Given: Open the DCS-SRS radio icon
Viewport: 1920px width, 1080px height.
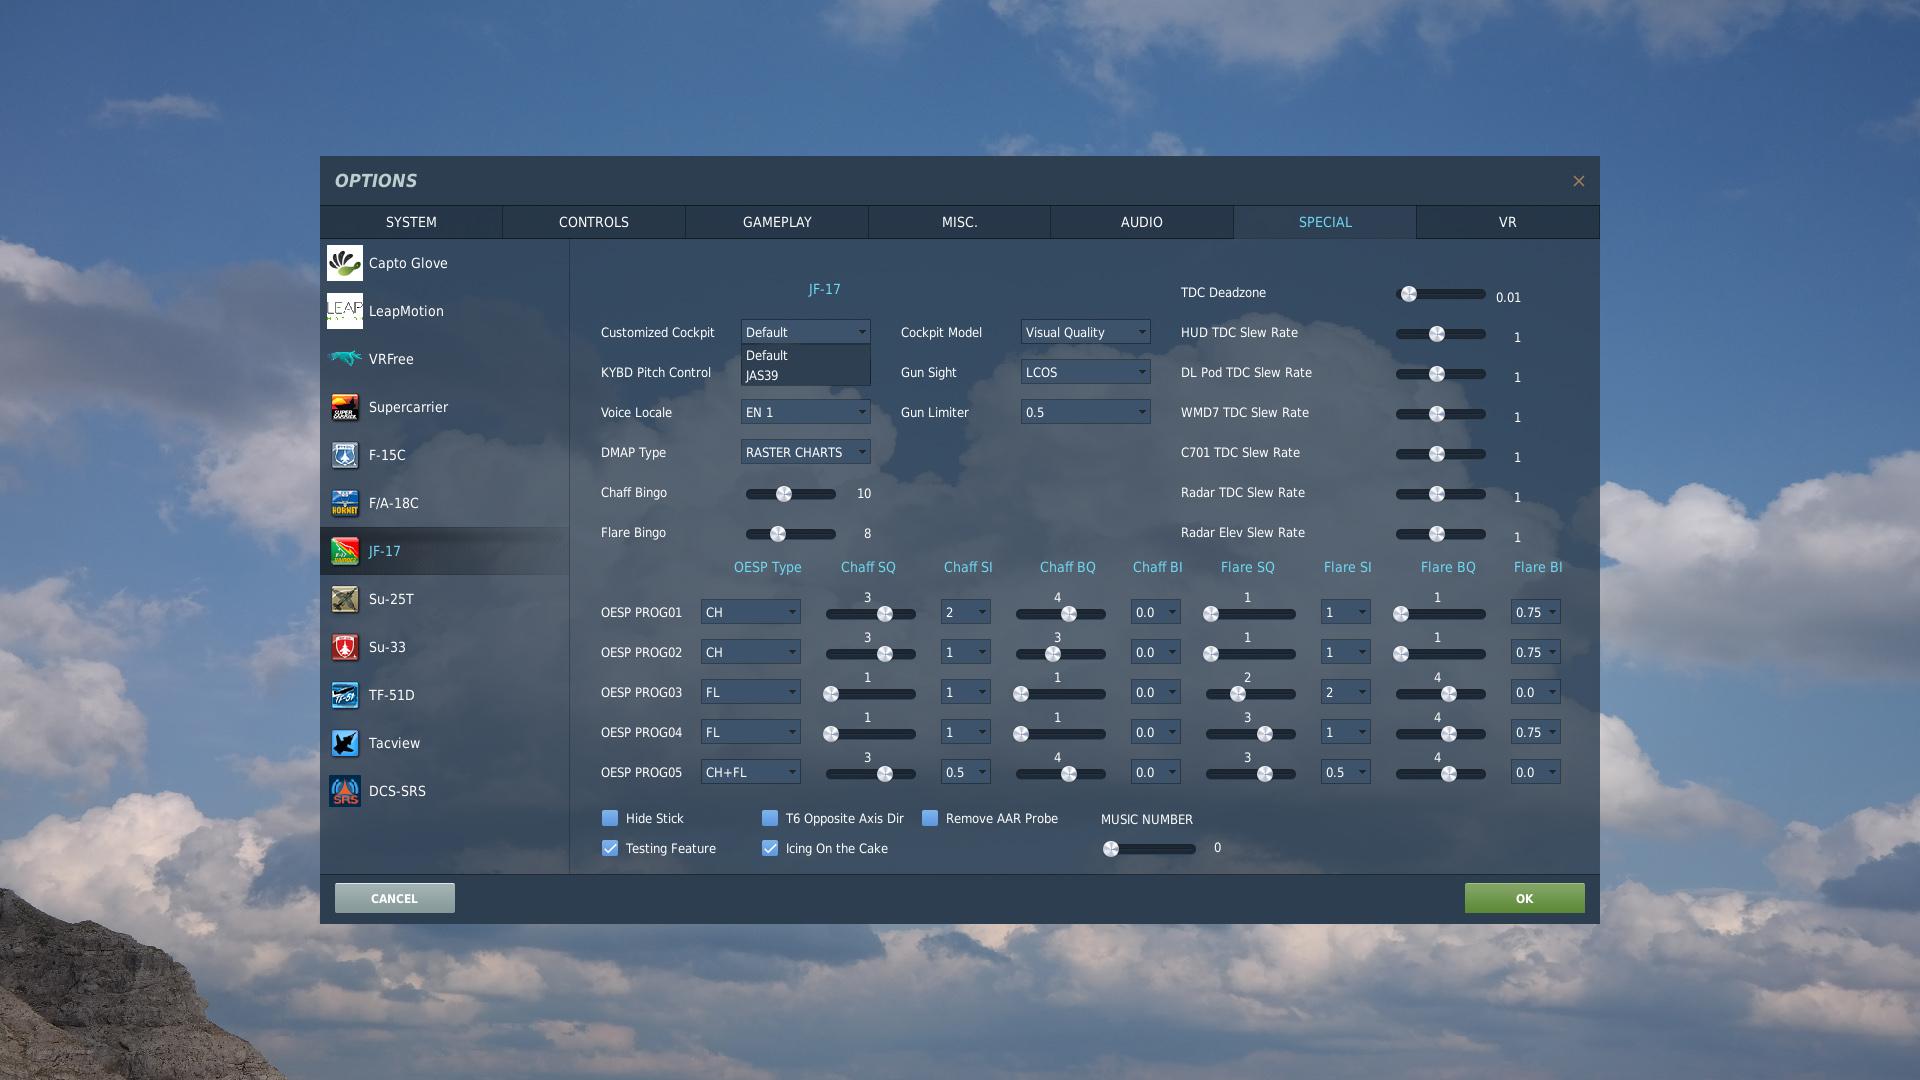Looking at the screenshot, I should pos(344,791).
